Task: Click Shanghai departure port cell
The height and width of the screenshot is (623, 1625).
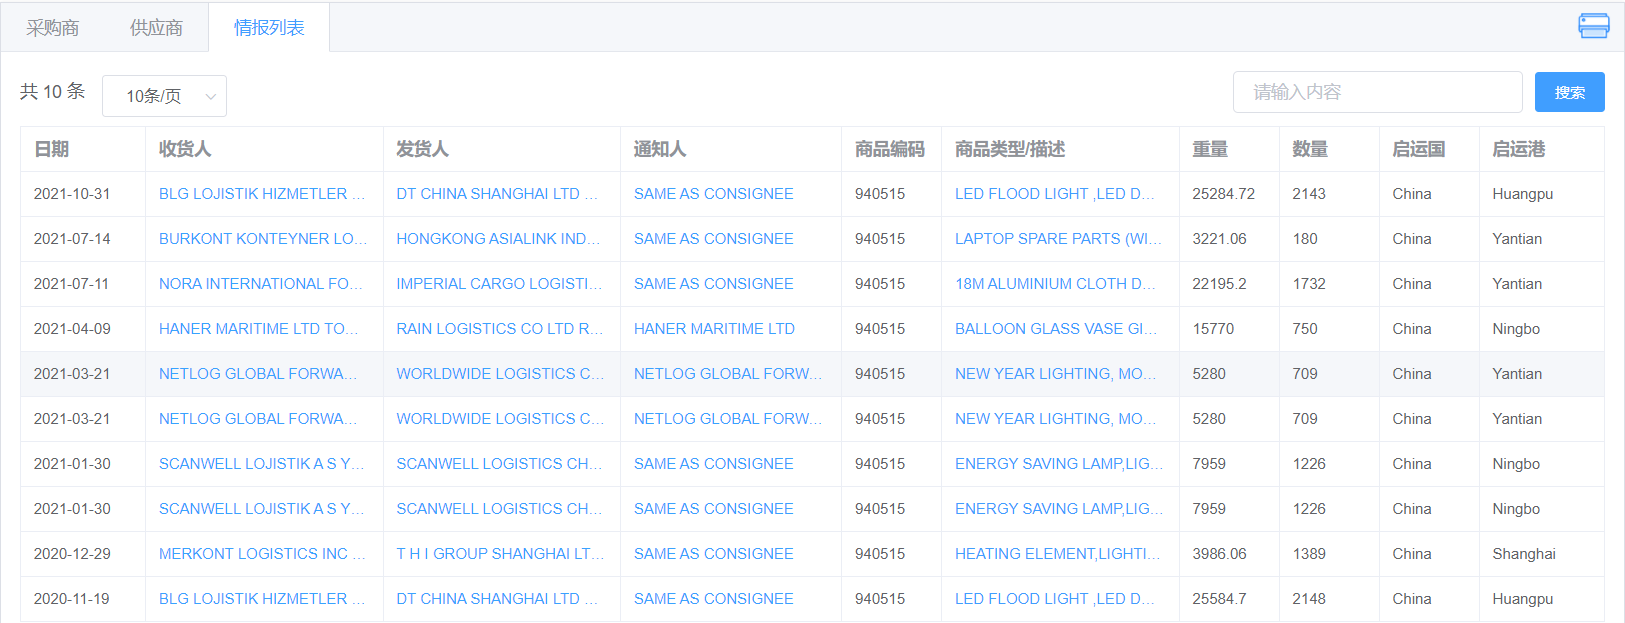Action: [x=1524, y=554]
